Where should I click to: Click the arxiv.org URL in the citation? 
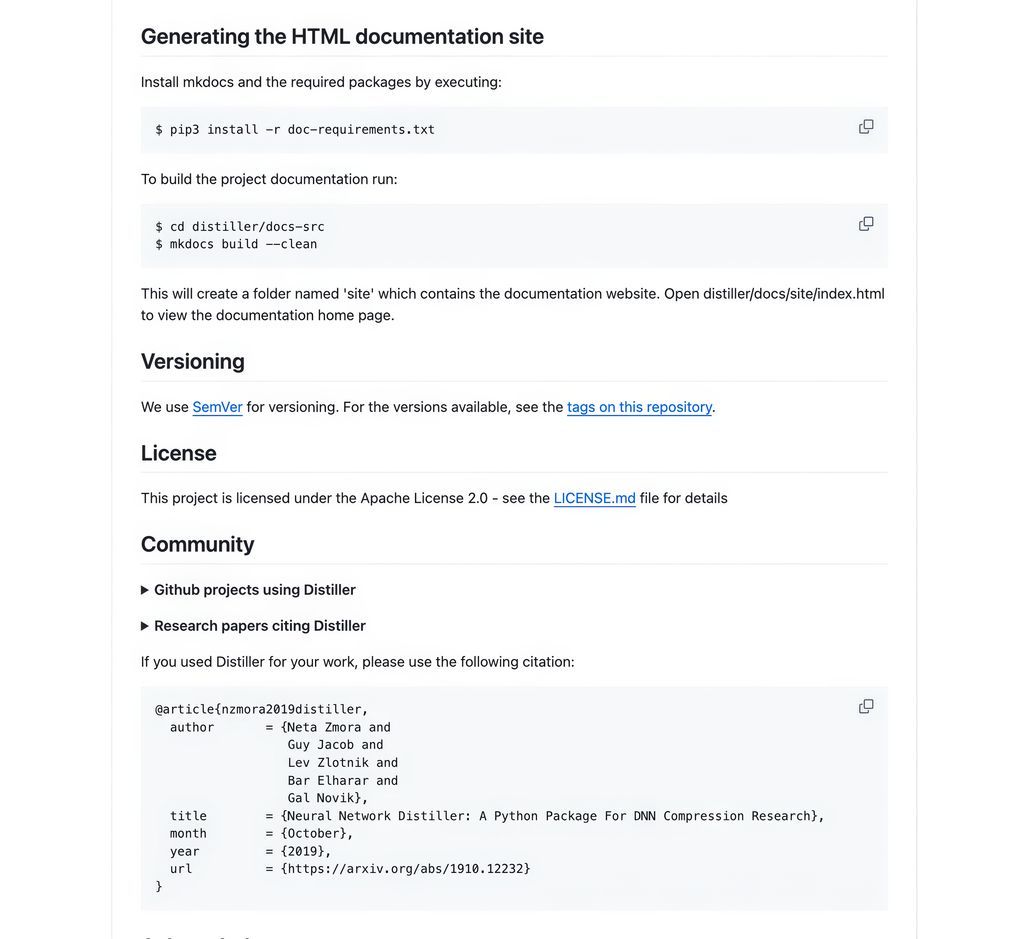coord(405,869)
